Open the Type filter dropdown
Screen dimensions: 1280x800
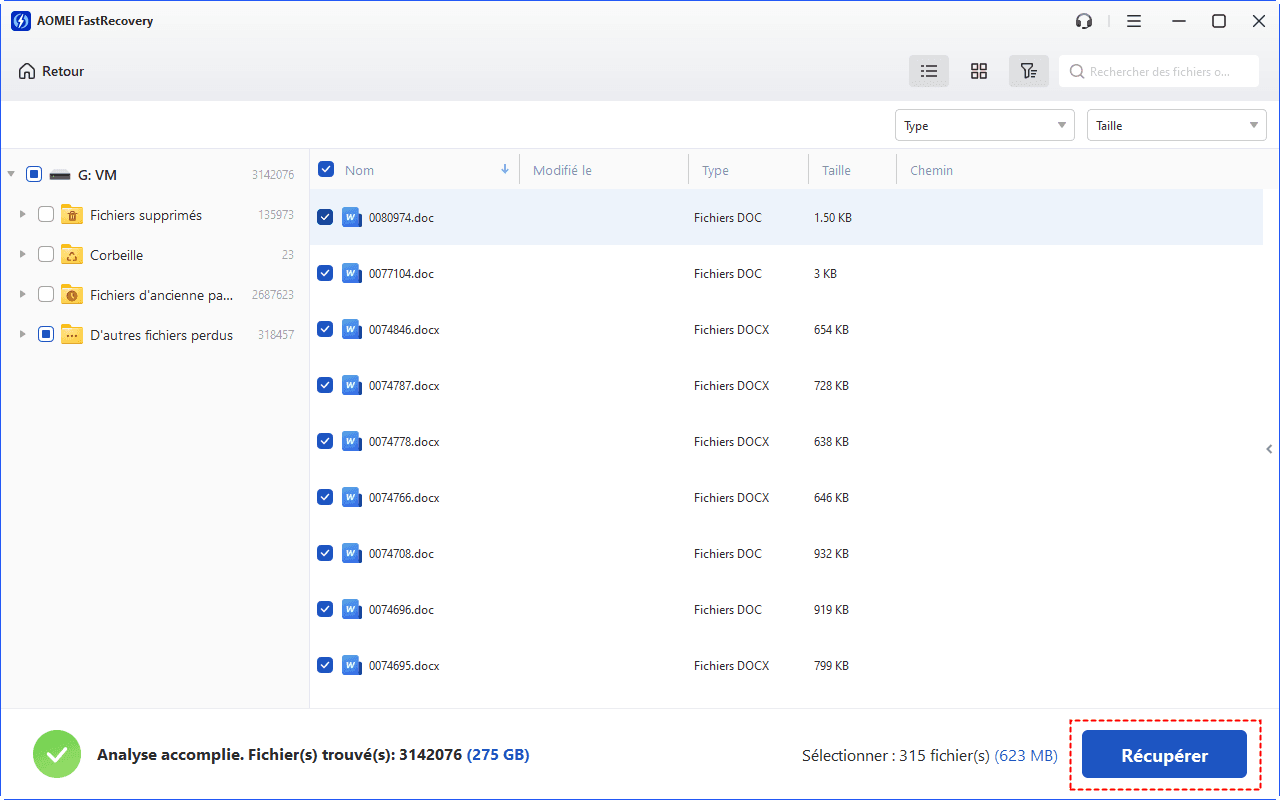(984, 125)
